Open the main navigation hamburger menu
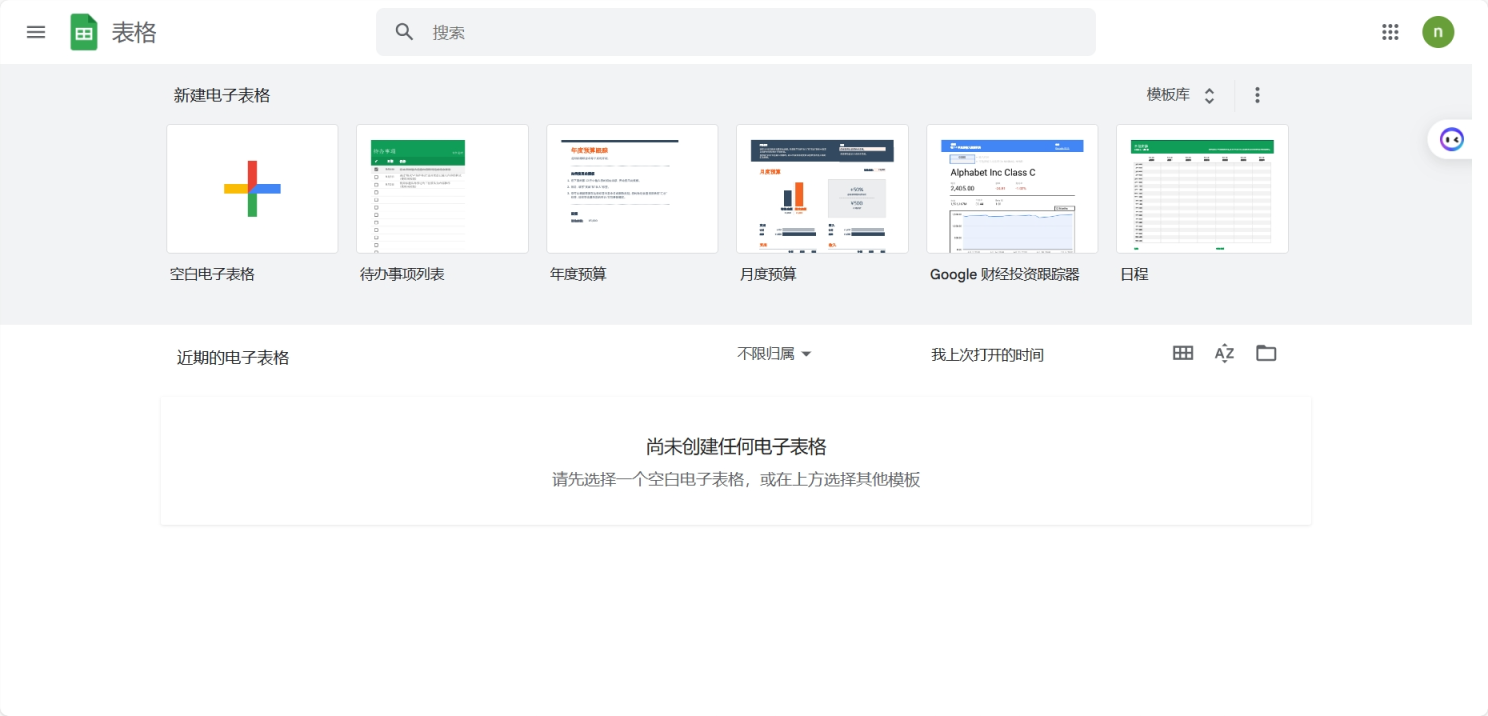 point(35,31)
